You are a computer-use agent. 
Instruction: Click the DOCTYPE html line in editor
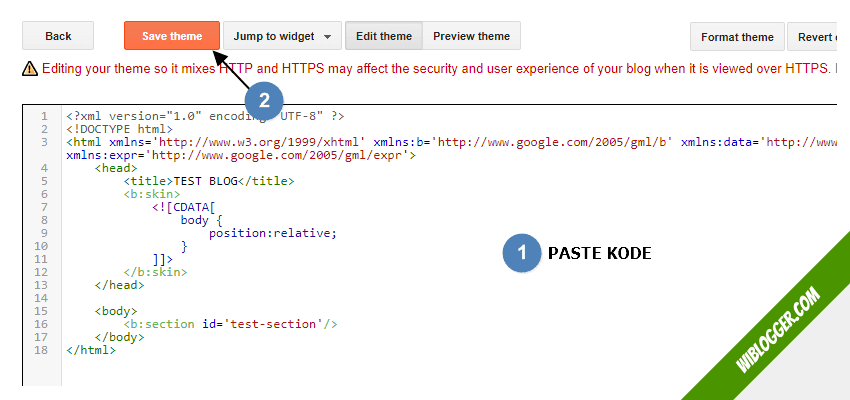pyautogui.click(x=119, y=129)
